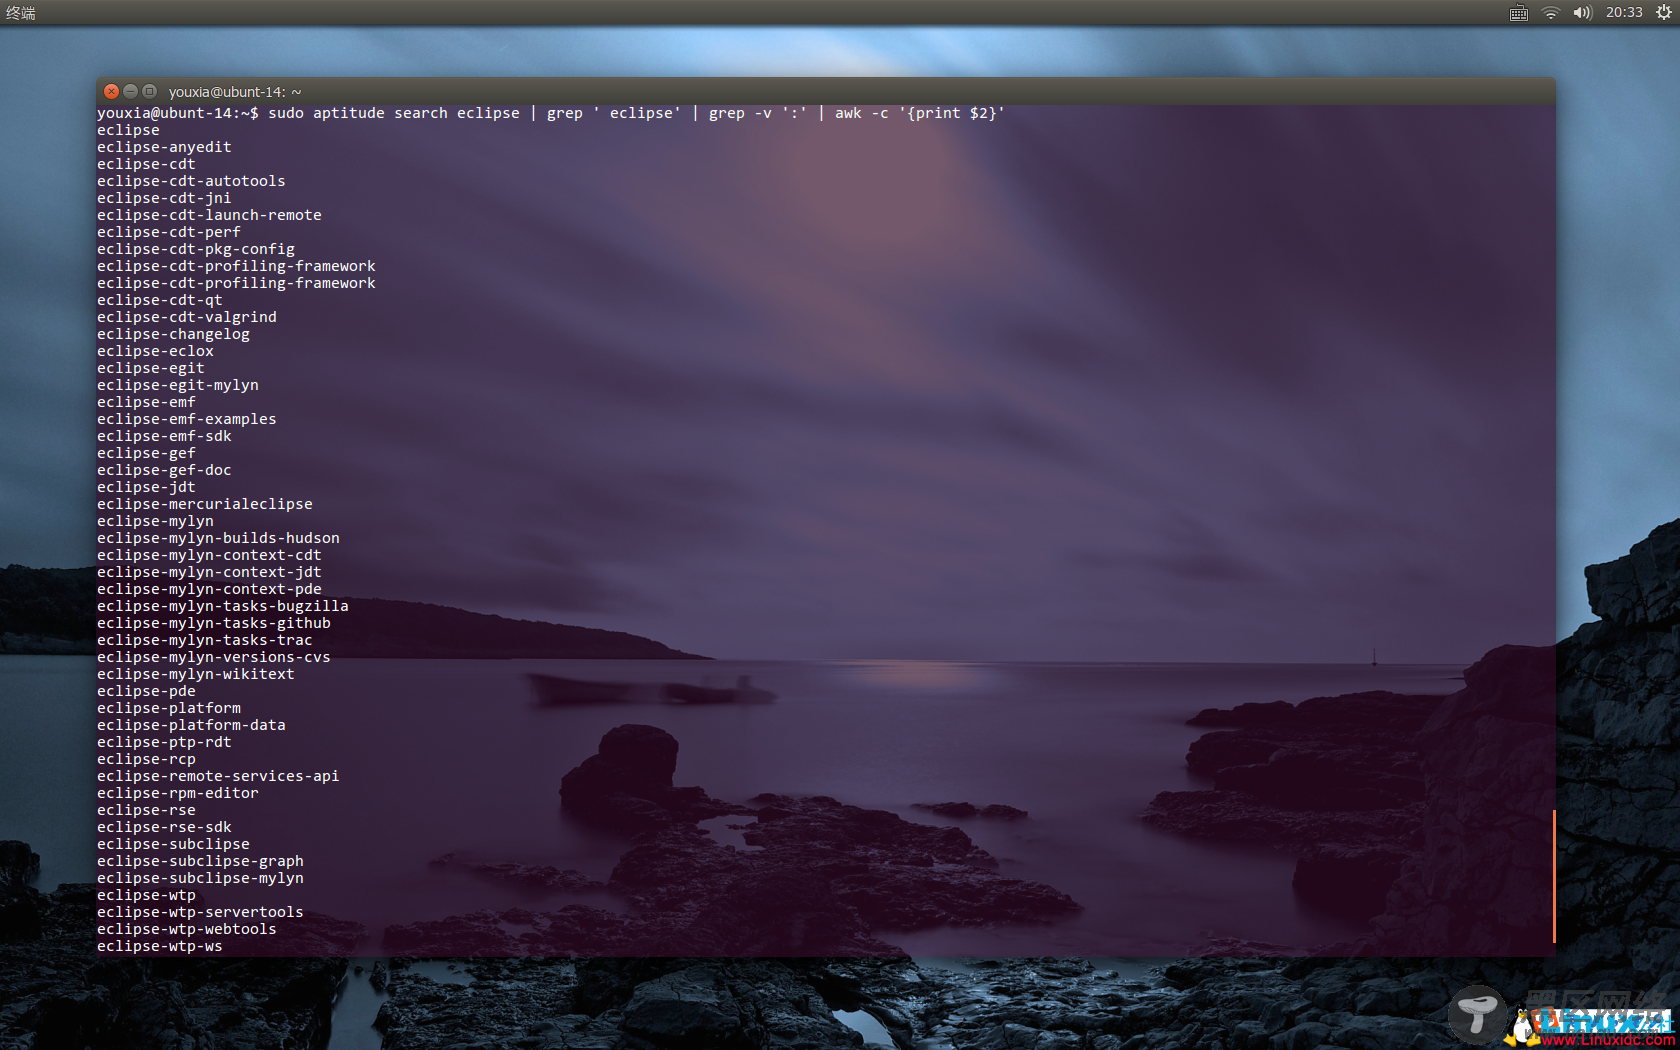Click the output line eclipse-platform-data
The image size is (1680, 1050).
click(191, 725)
